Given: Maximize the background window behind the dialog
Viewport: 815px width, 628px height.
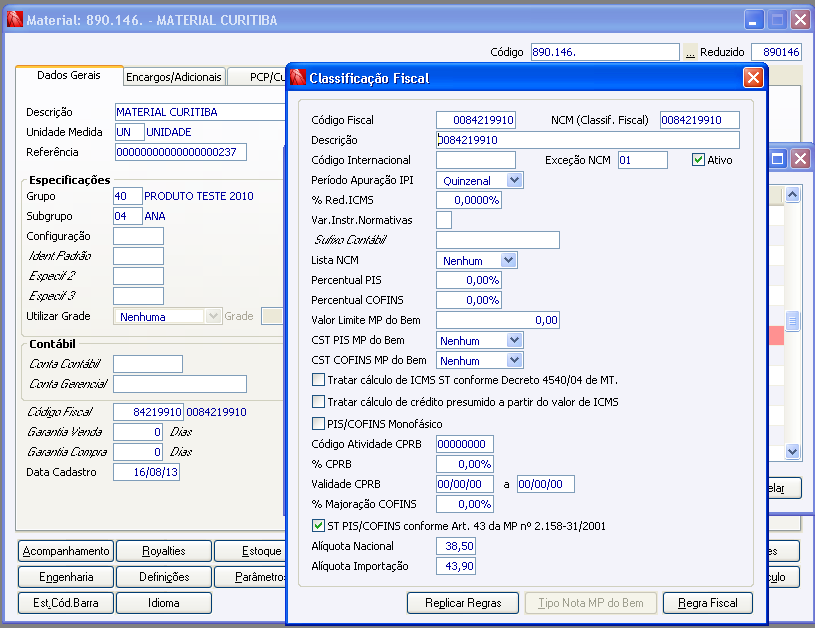Looking at the screenshot, I should pyautogui.click(x=778, y=159).
